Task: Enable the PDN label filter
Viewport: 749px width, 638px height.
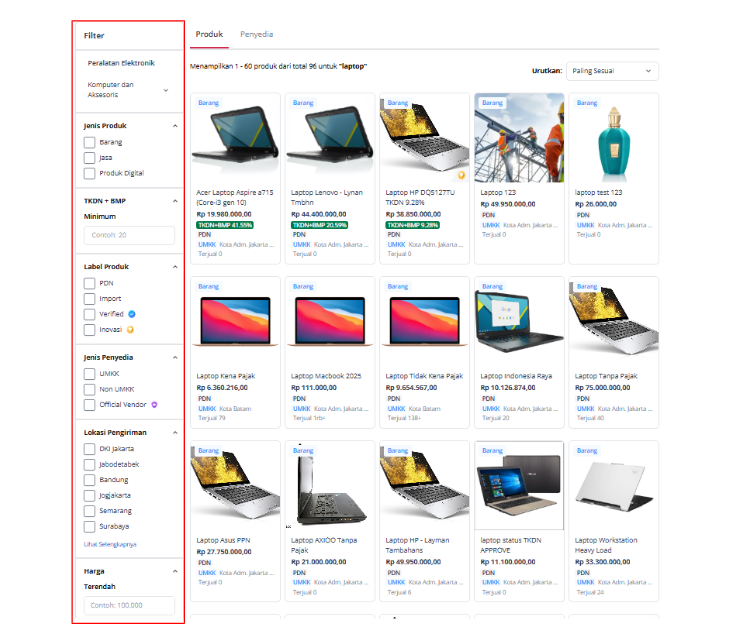Action: click(x=89, y=283)
